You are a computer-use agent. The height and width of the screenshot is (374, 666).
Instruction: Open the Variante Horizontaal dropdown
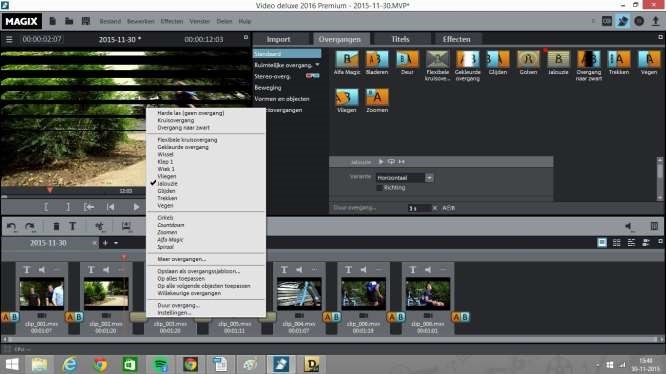pyautogui.click(x=429, y=177)
